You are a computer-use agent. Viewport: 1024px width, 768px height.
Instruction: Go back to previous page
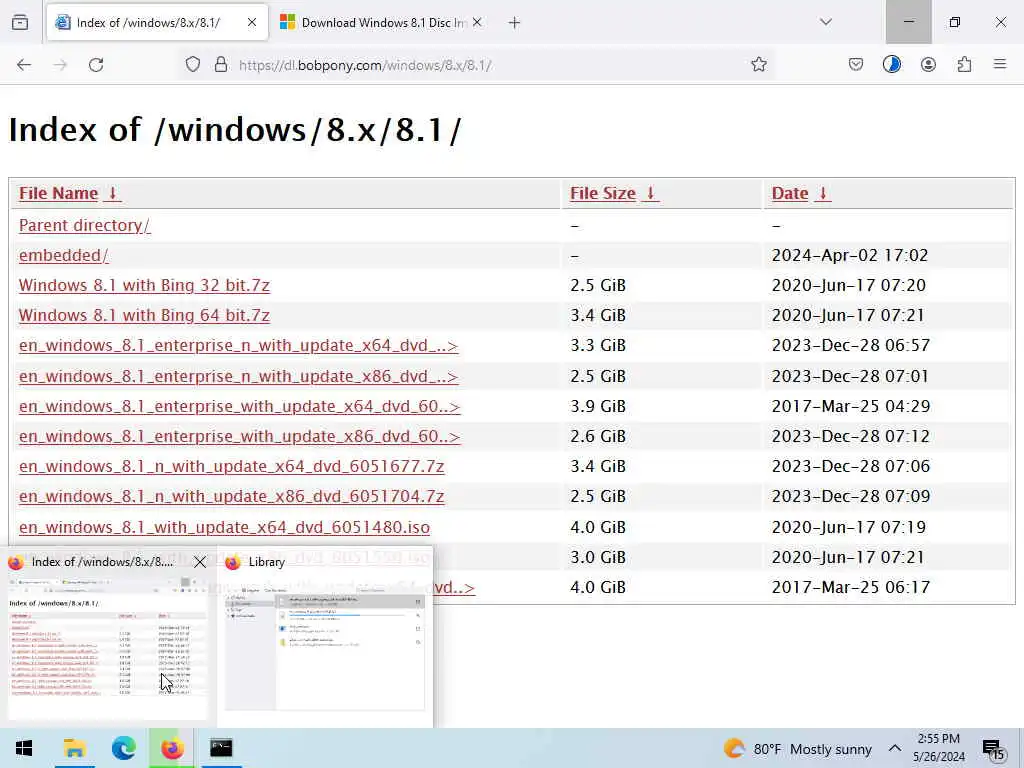click(24, 65)
